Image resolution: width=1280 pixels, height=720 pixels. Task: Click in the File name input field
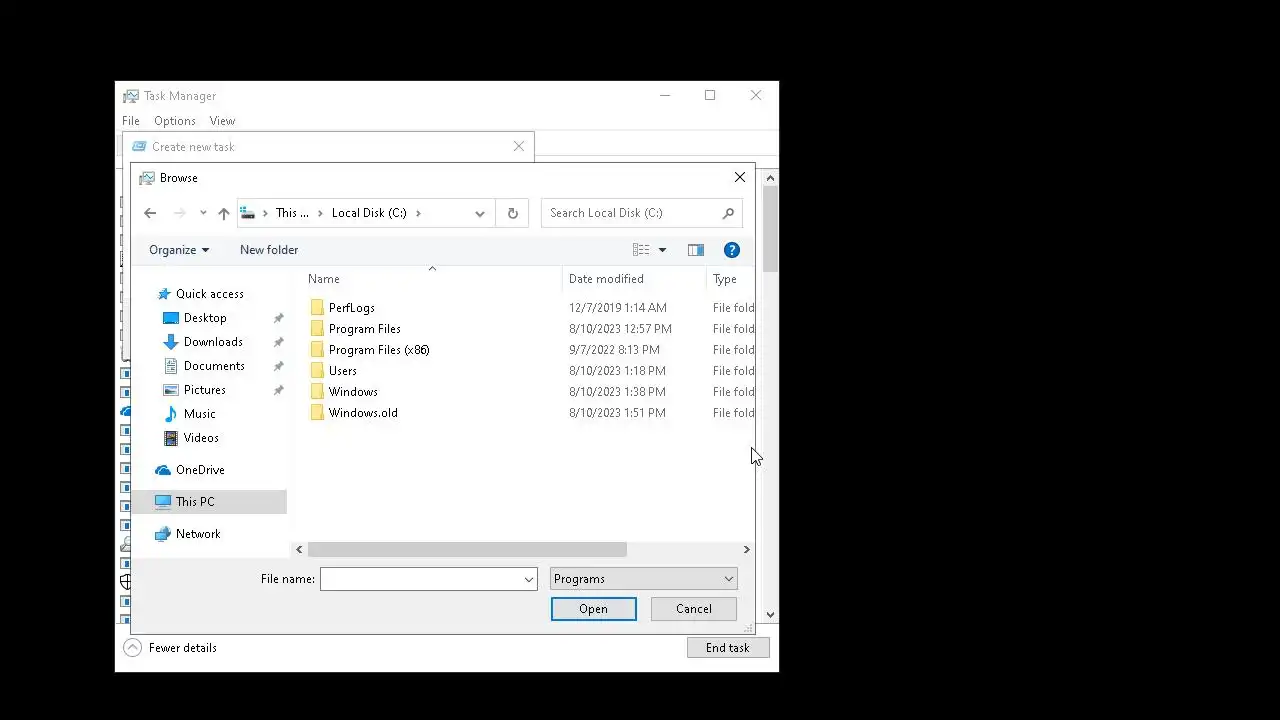point(421,579)
